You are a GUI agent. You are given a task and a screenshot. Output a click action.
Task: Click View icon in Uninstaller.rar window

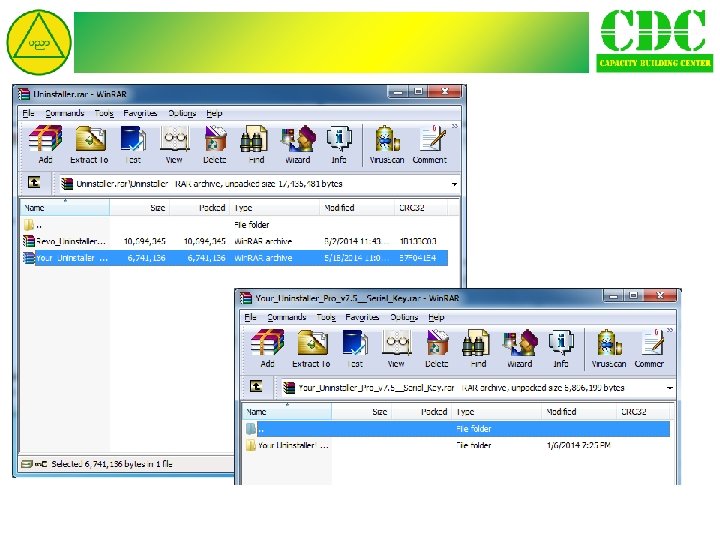pyautogui.click(x=174, y=145)
